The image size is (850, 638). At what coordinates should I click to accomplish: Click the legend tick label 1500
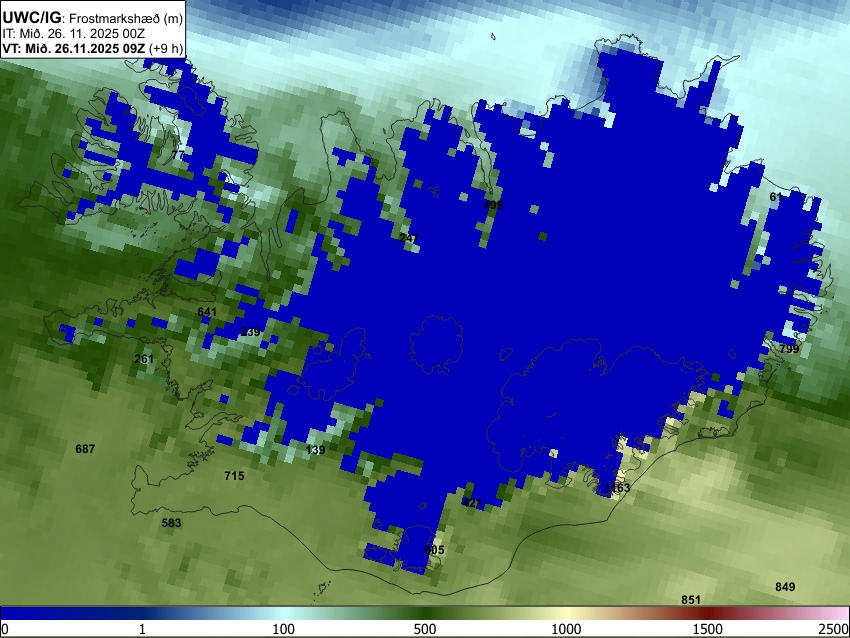708,629
